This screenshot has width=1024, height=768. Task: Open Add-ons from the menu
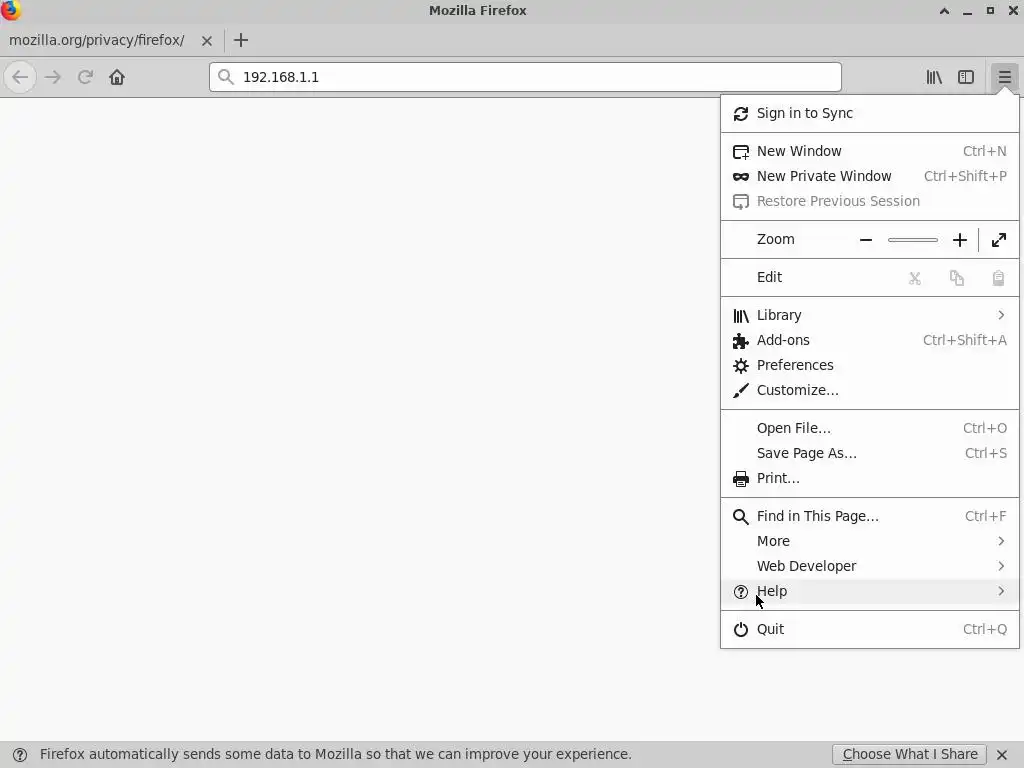coord(869,340)
